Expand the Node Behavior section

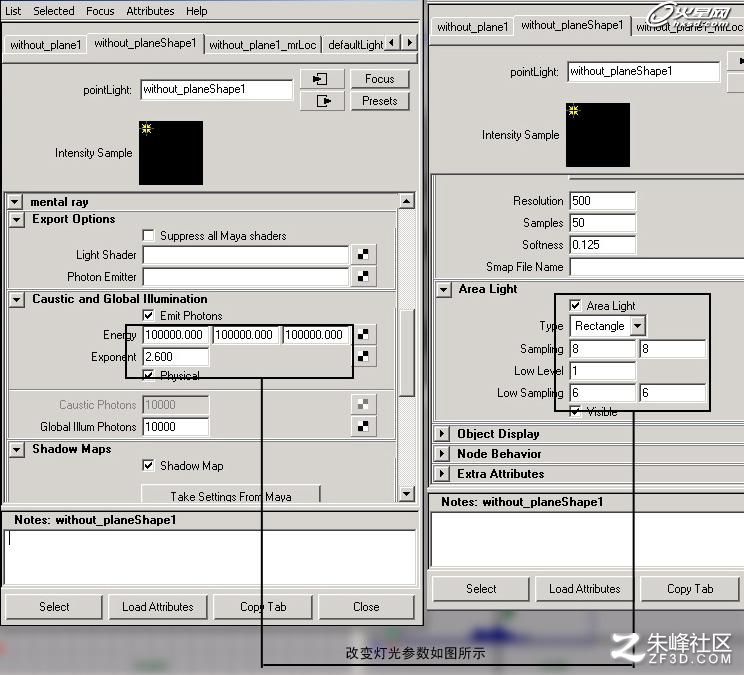(442, 453)
